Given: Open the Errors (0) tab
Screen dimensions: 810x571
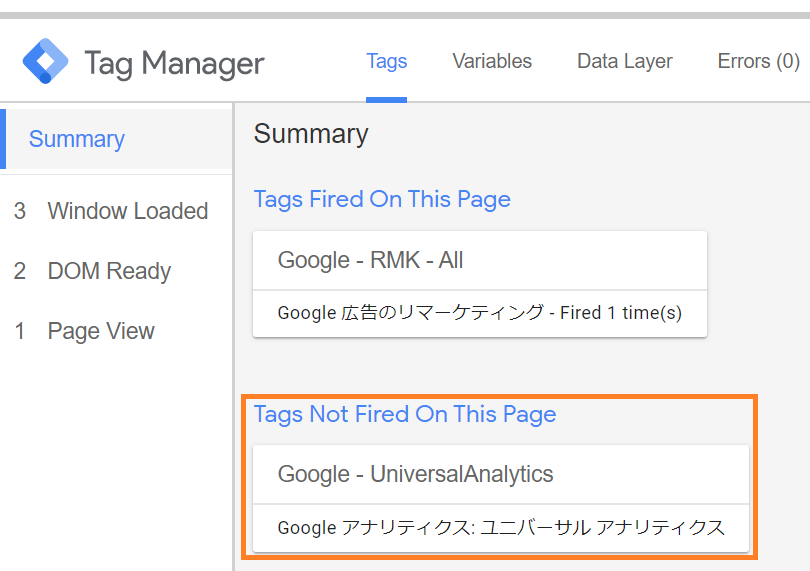Looking at the screenshot, I should pyautogui.click(x=758, y=61).
